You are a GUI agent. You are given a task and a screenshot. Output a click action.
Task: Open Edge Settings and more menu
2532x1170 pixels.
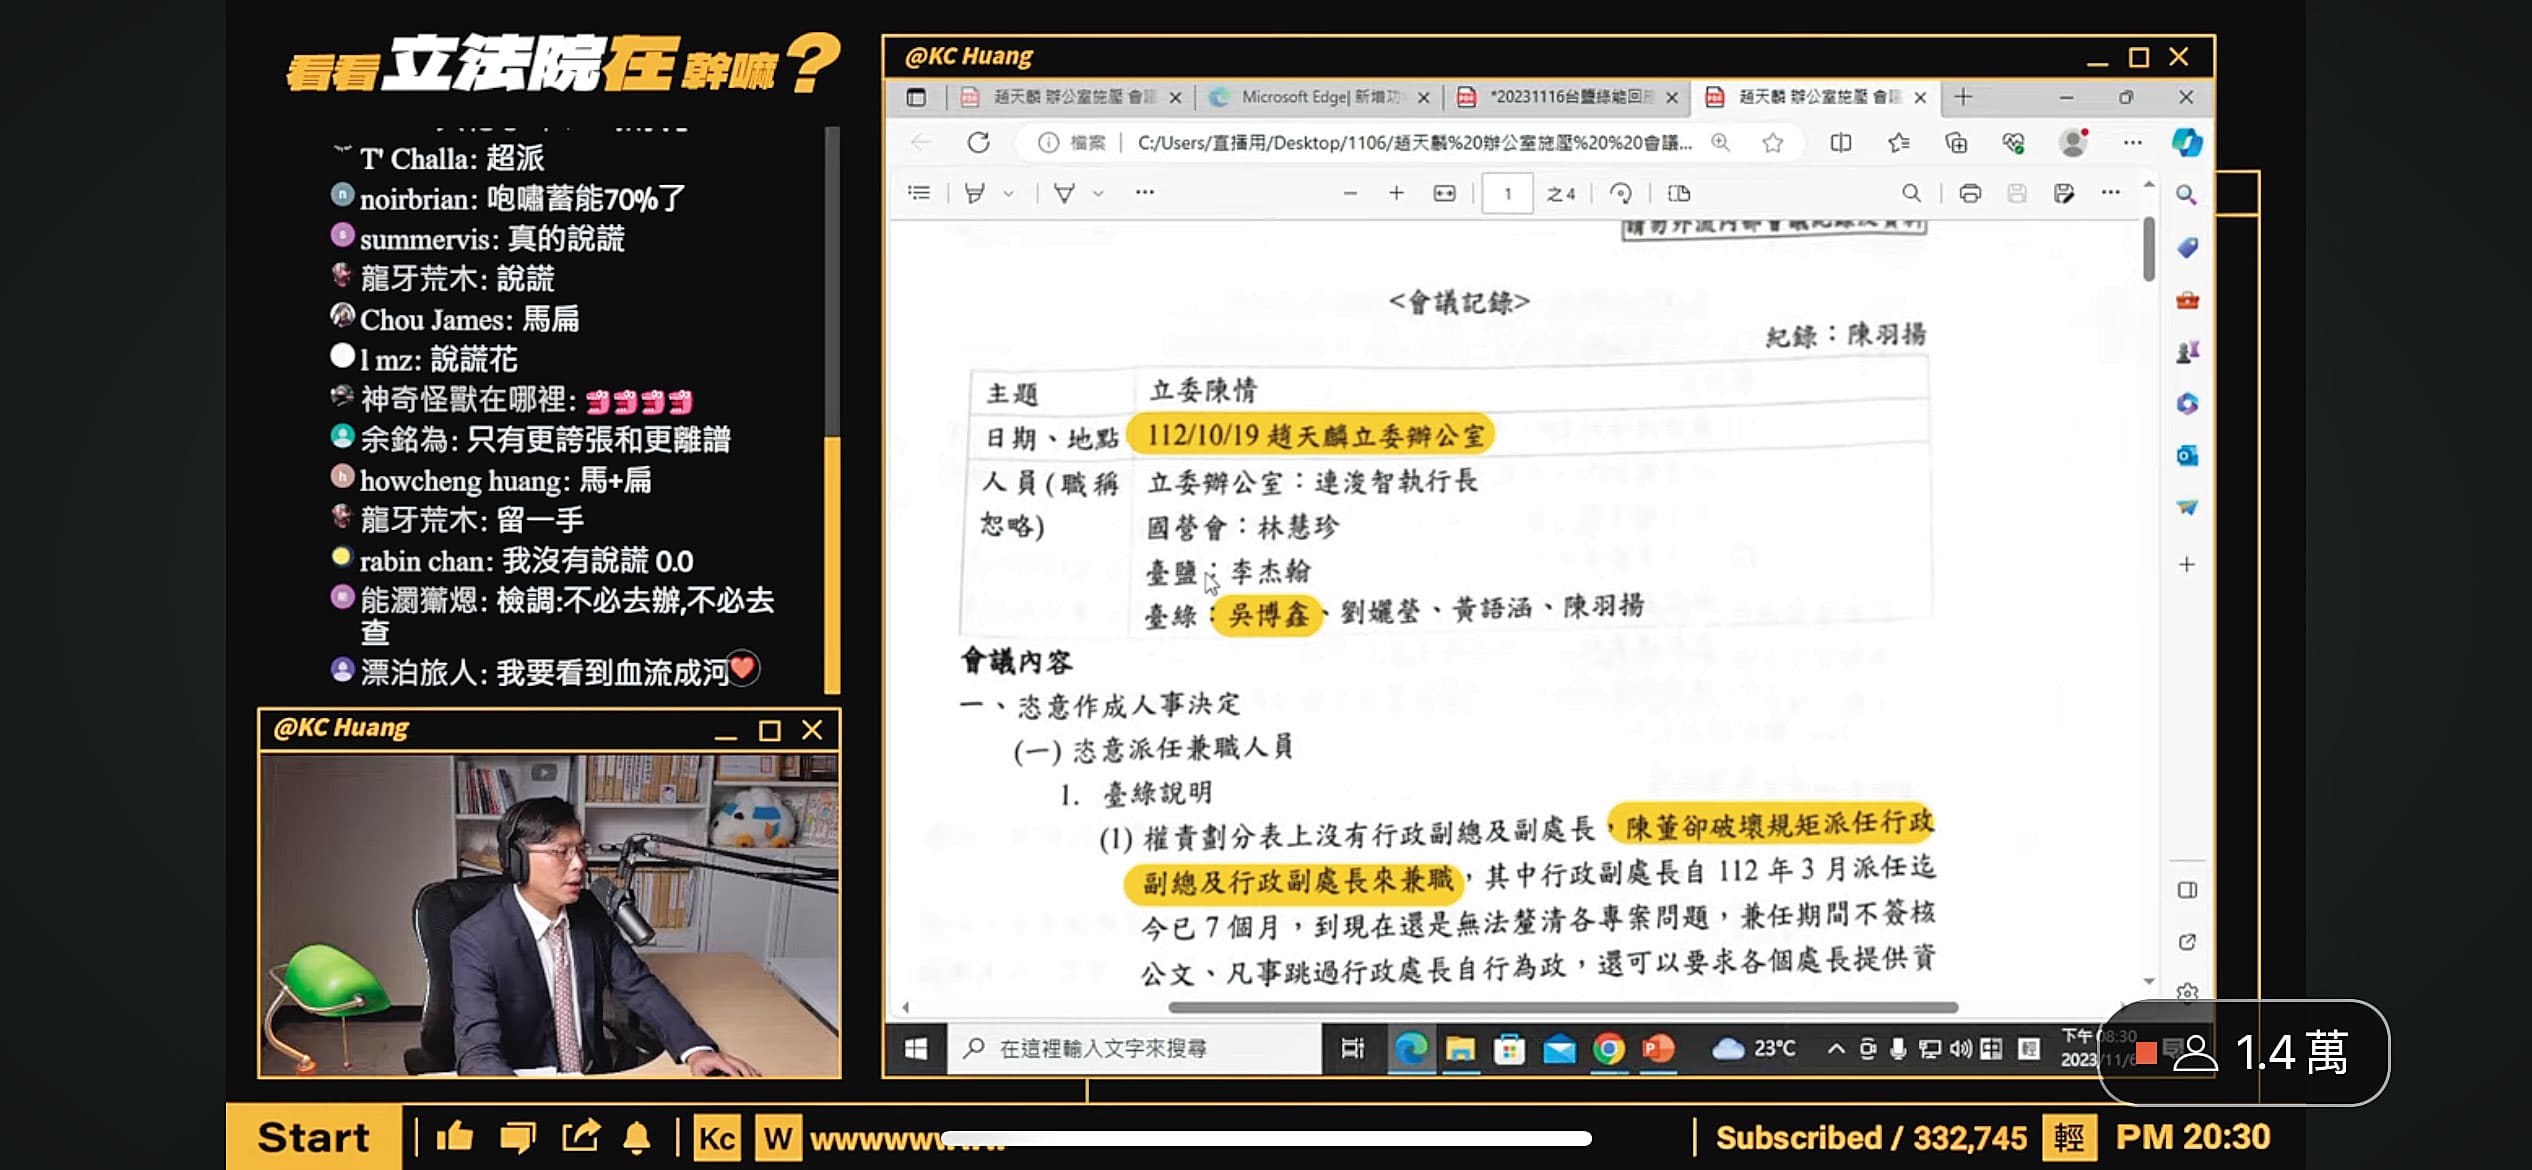[2132, 142]
